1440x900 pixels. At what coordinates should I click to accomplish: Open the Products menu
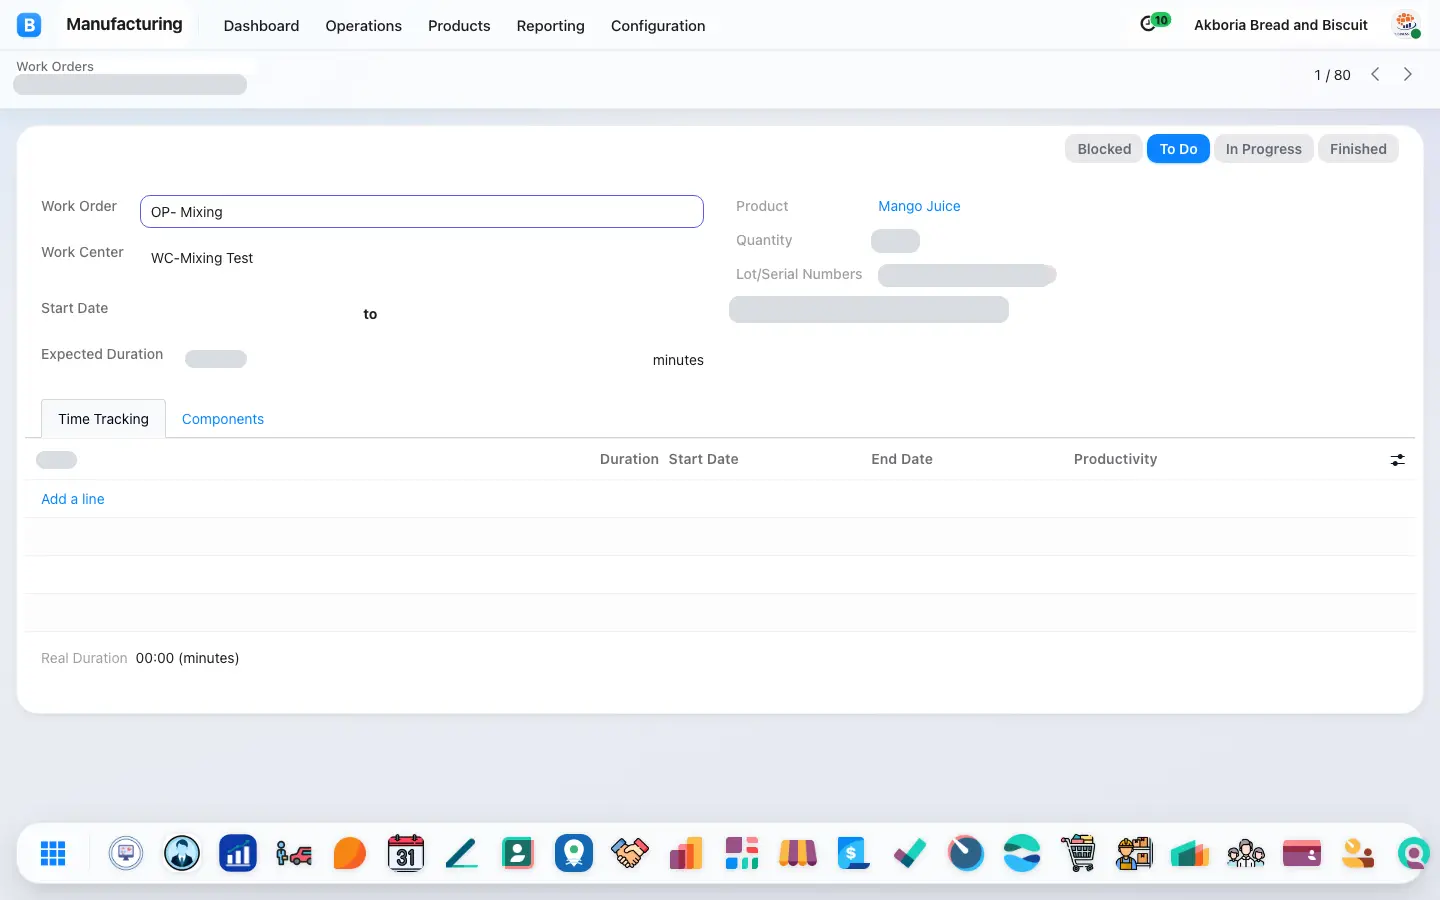(x=459, y=26)
